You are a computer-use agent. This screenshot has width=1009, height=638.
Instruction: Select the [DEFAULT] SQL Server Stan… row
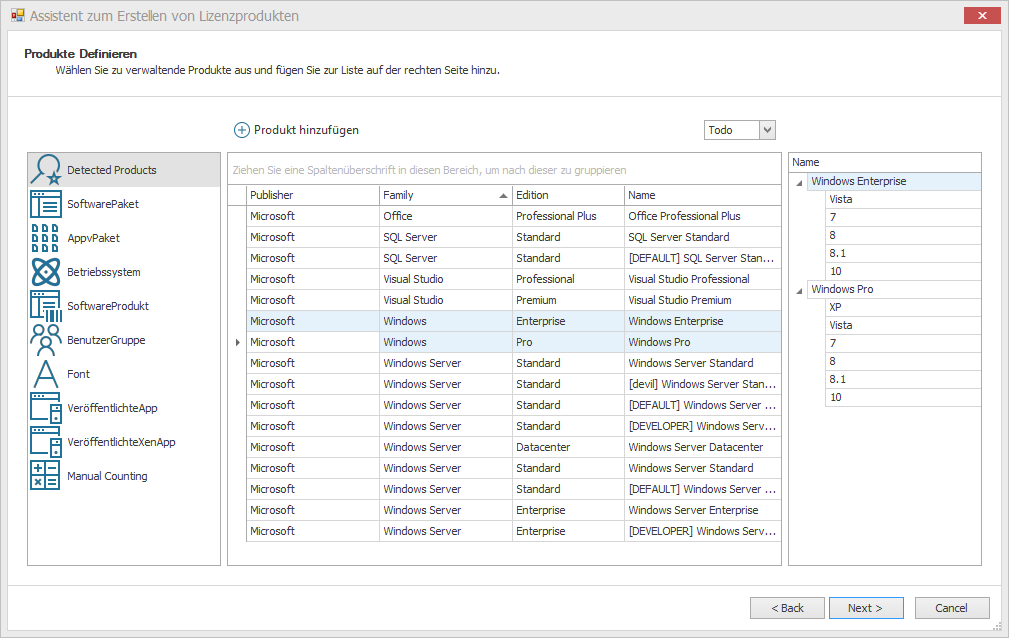click(x=514, y=258)
